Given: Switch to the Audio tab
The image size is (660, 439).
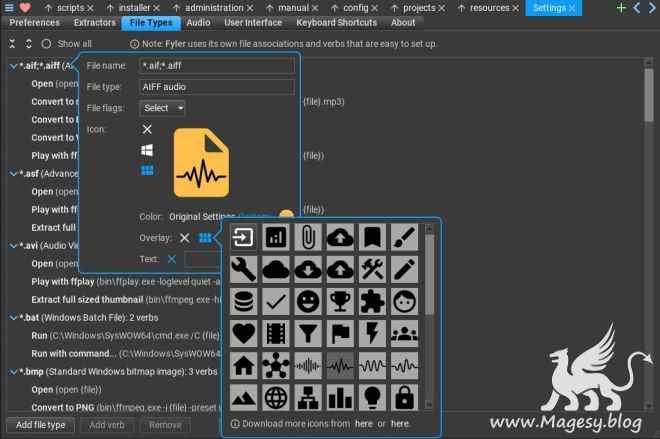Looking at the screenshot, I should (x=198, y=23).
